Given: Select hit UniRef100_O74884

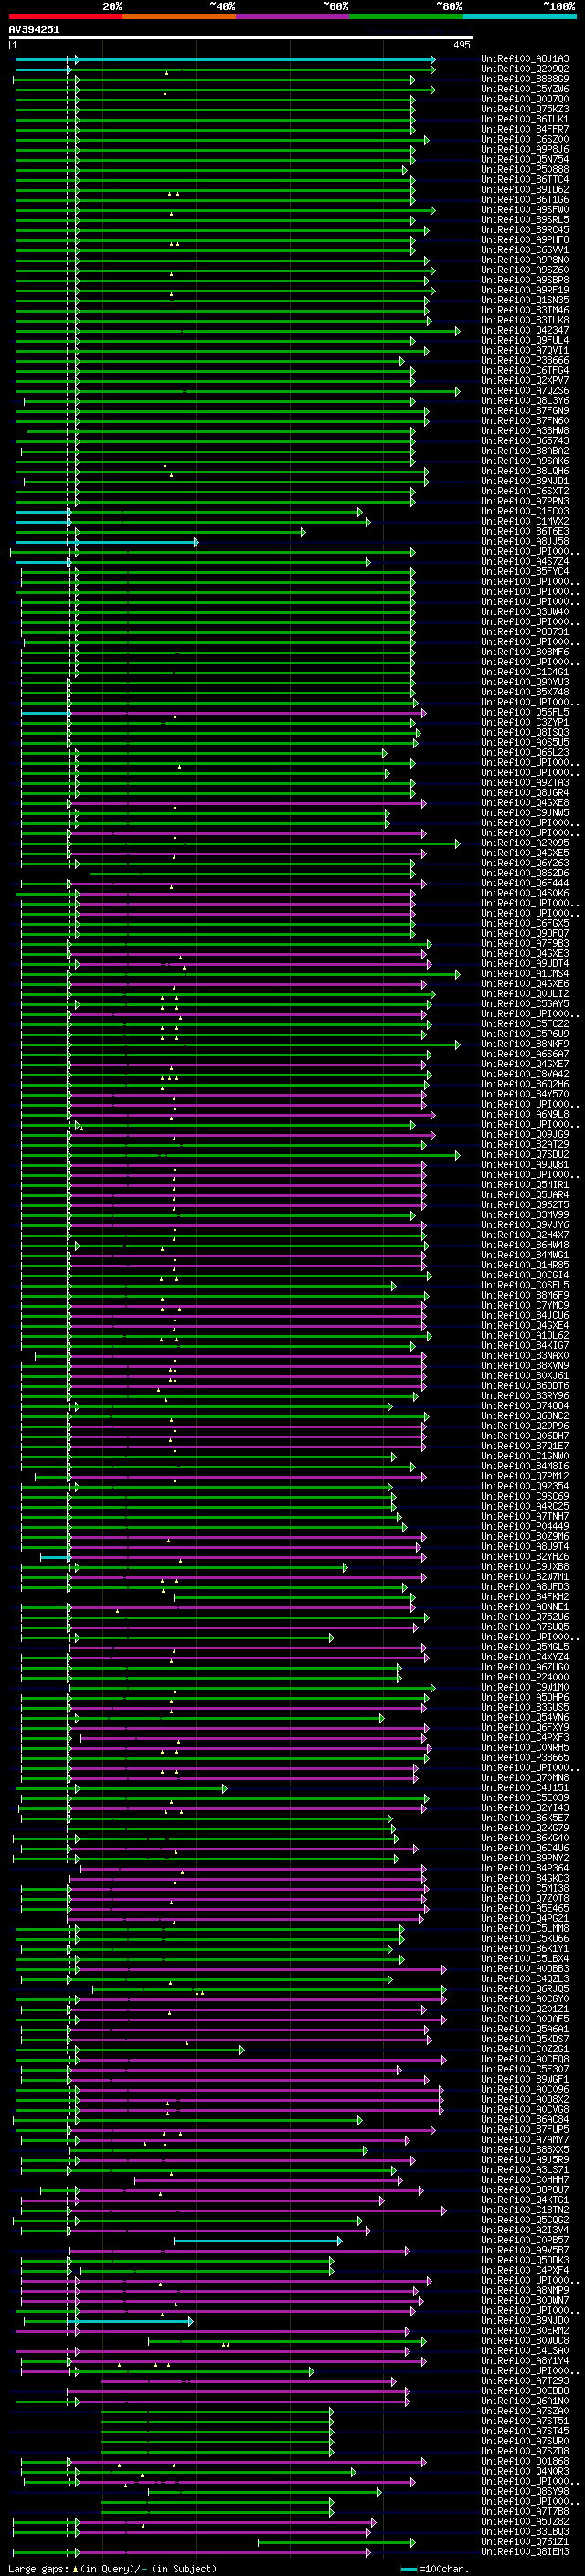Looking at the screenshot, I should coord(525,1406).
